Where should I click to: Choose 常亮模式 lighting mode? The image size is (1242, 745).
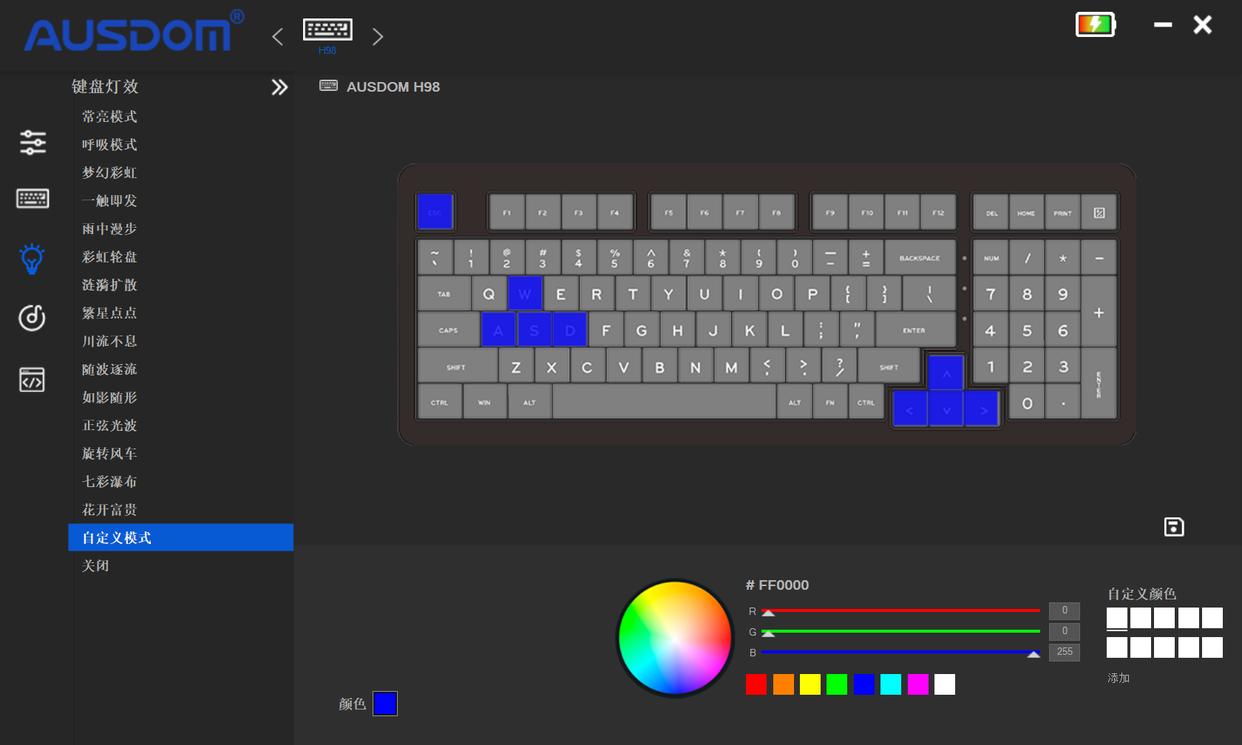[x=110, y=117]
